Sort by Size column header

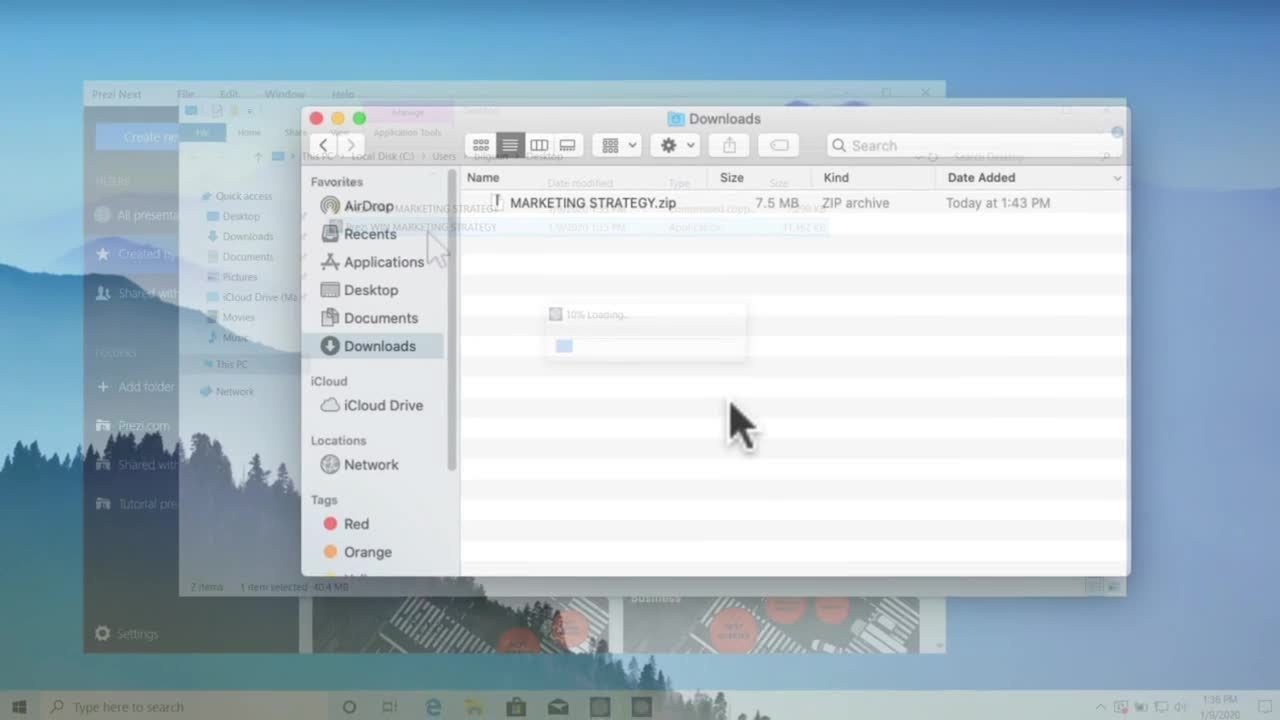[732, 178]
